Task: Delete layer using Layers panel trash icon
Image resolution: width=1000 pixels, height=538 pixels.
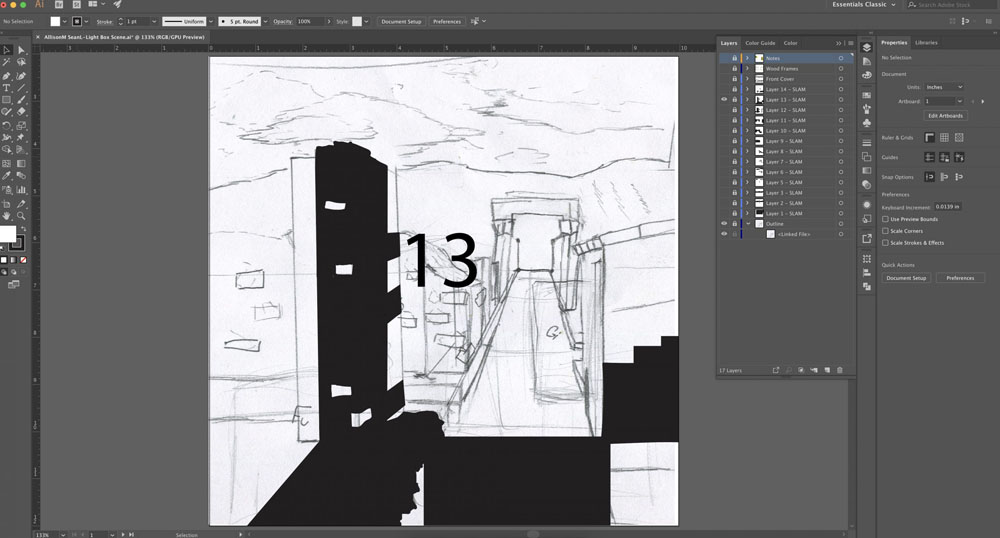Action: coord(839,370)
